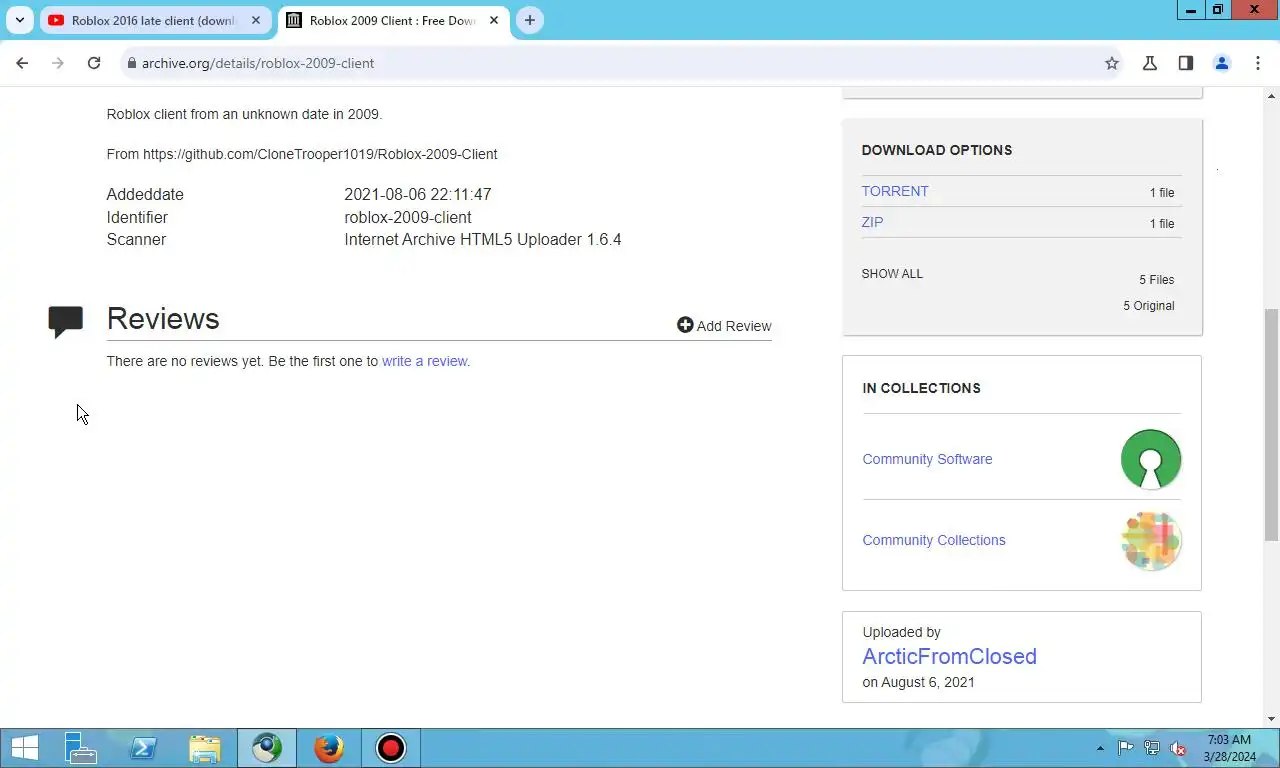Close the Roblox 2016 YouTube tab
This screenshot has width=1280, height=768.
[256, 20]
